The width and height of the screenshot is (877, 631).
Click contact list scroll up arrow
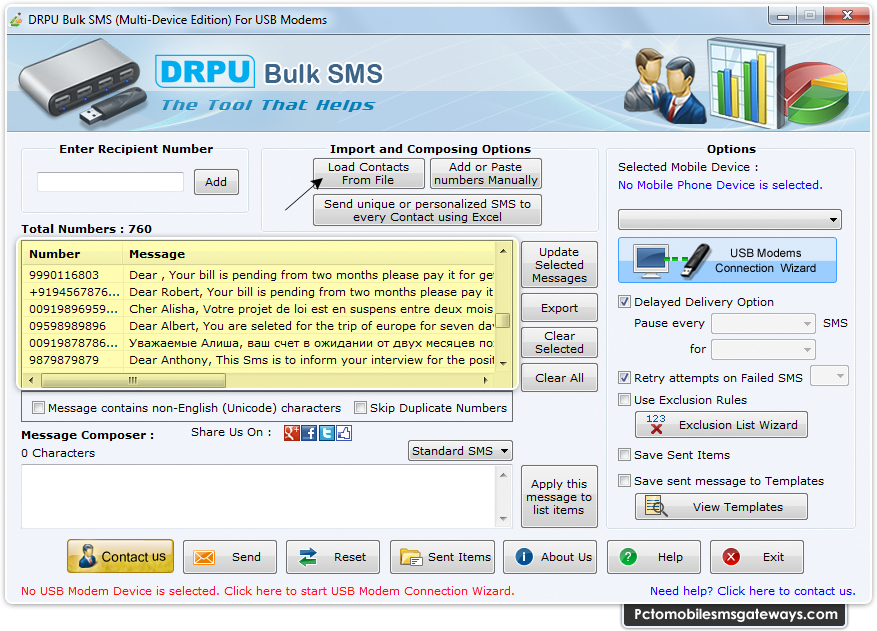pos(503,251)
